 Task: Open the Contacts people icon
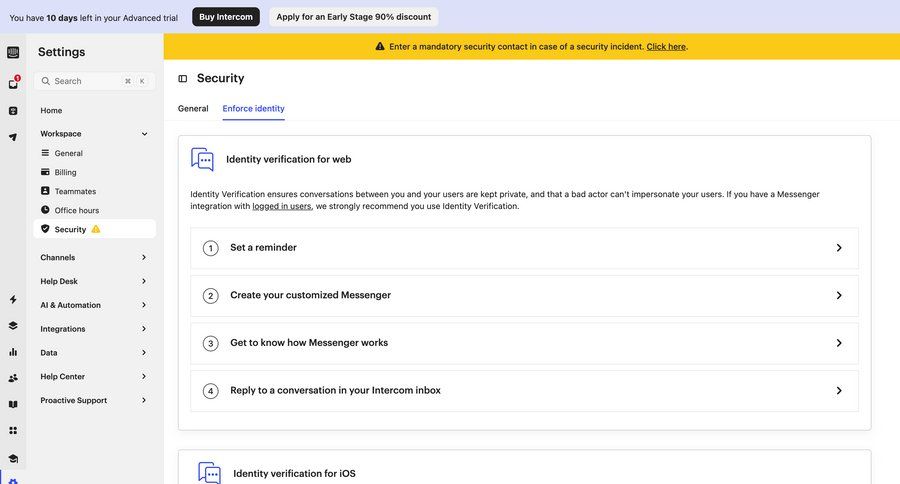click(x=13, y=378)
